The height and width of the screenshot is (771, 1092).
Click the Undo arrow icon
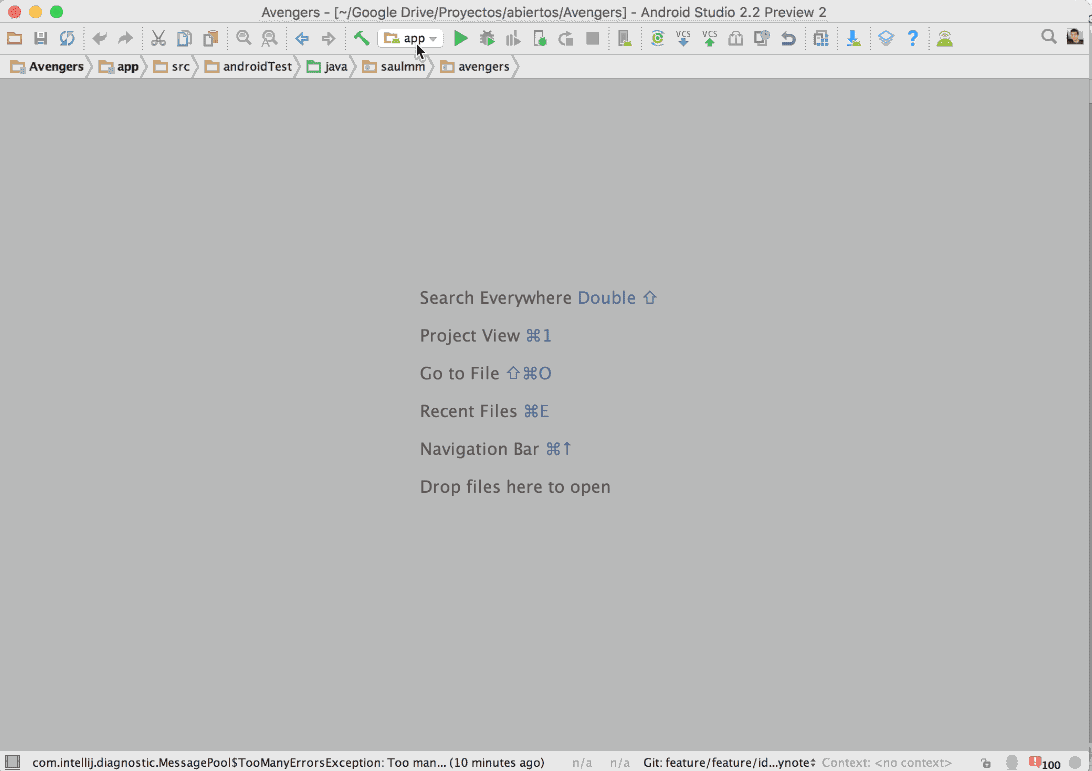[x=100, y=38]
